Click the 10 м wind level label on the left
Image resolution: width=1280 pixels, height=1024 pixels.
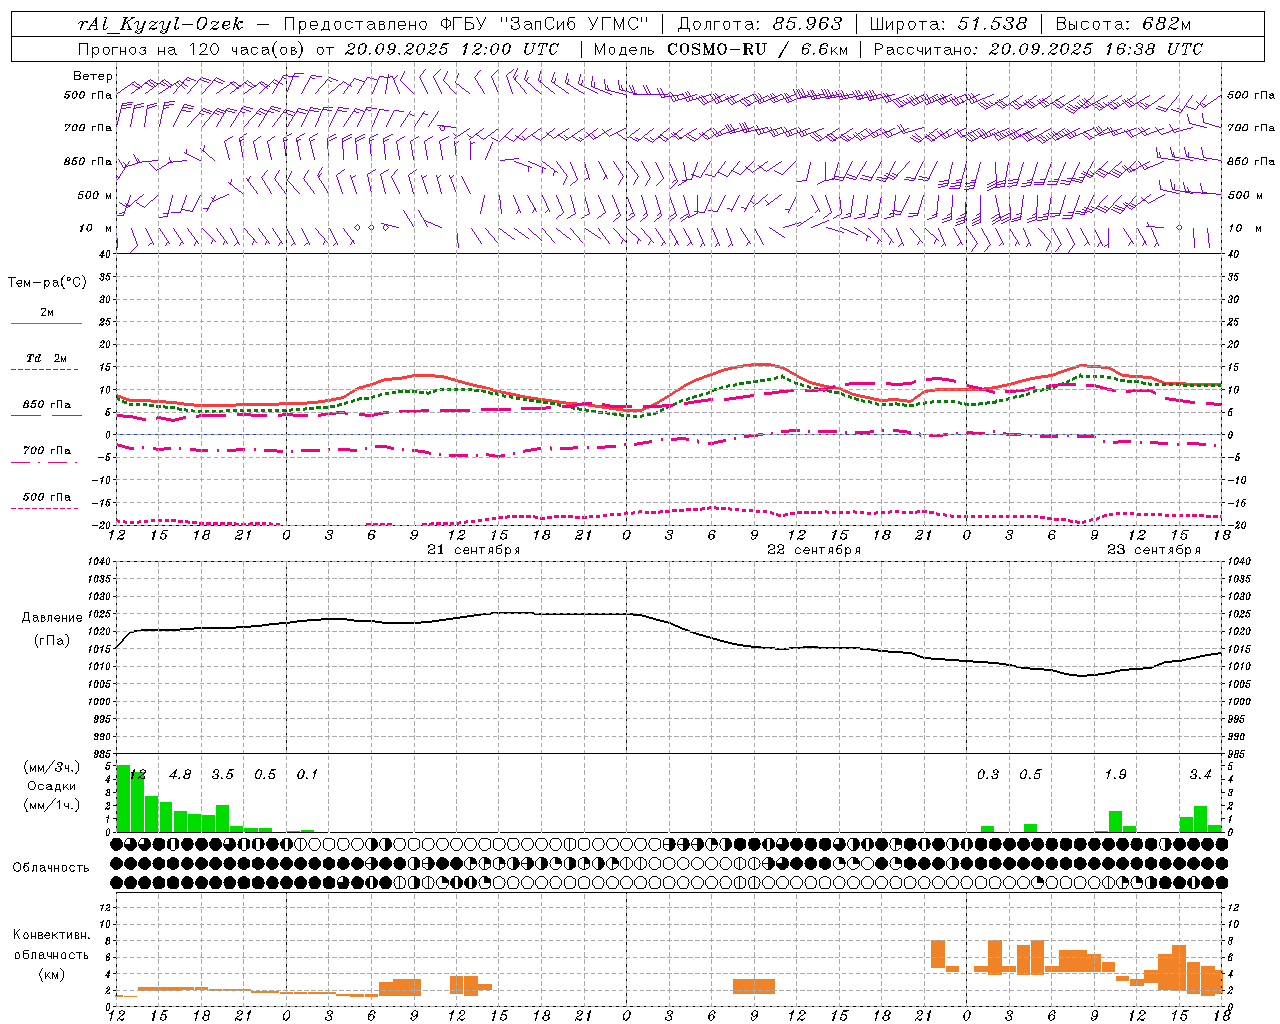[x=95, y=228]
